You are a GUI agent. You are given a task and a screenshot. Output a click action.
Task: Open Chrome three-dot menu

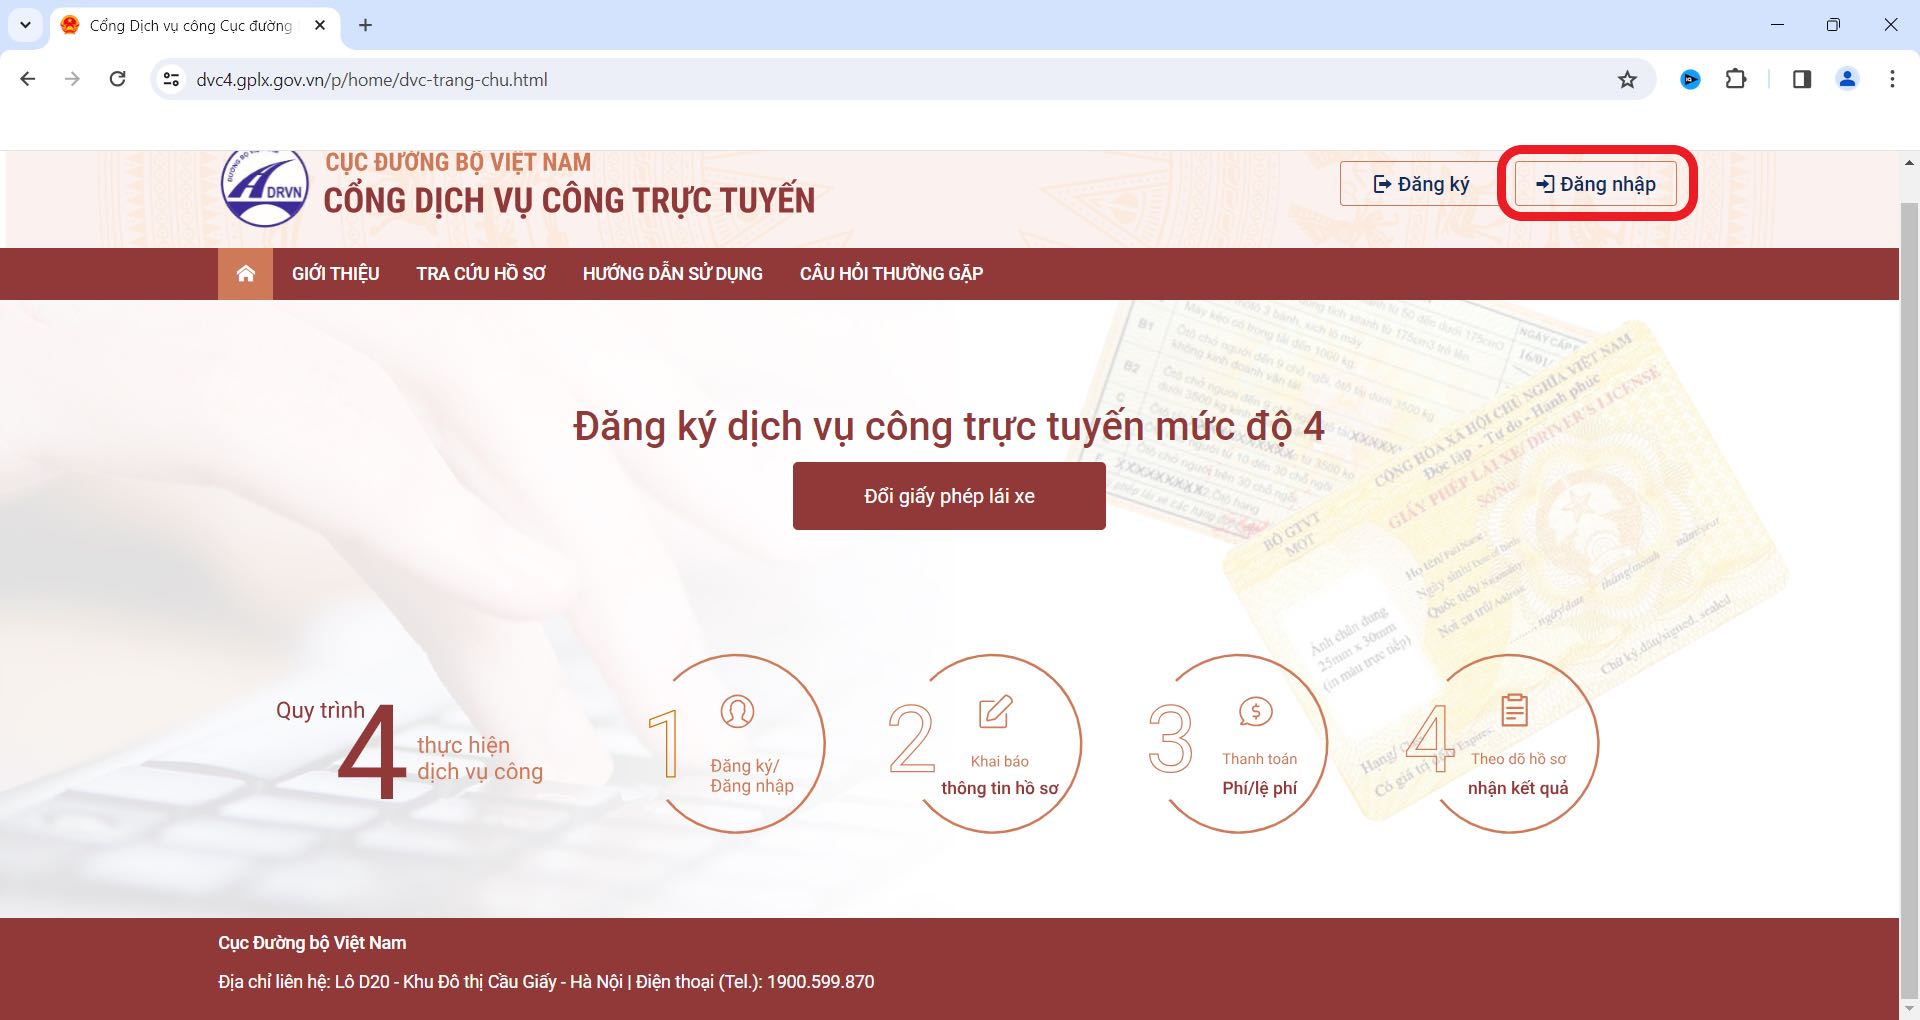pos(1891,80)
